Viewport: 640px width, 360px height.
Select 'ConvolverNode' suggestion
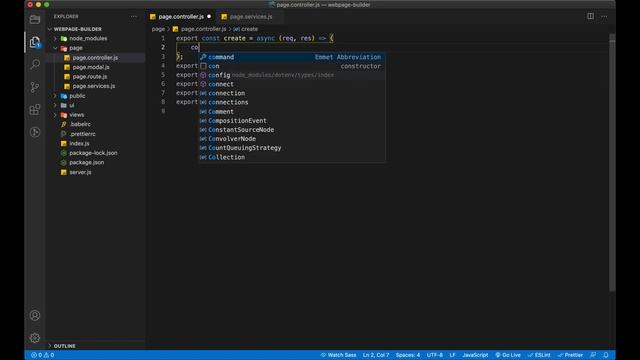[x=291, y=139]
